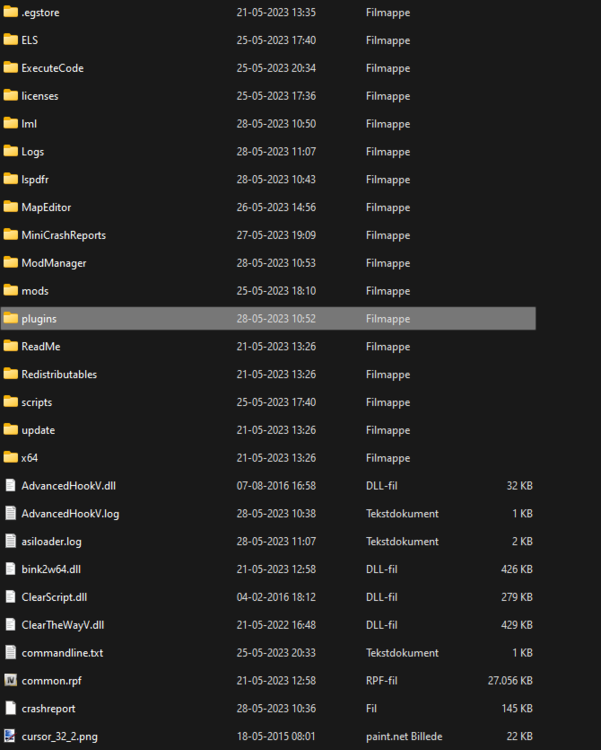Viewport: 601px width, 750px height.
Task: Click the .egstore folder icon
Action: tap(11, 12)
